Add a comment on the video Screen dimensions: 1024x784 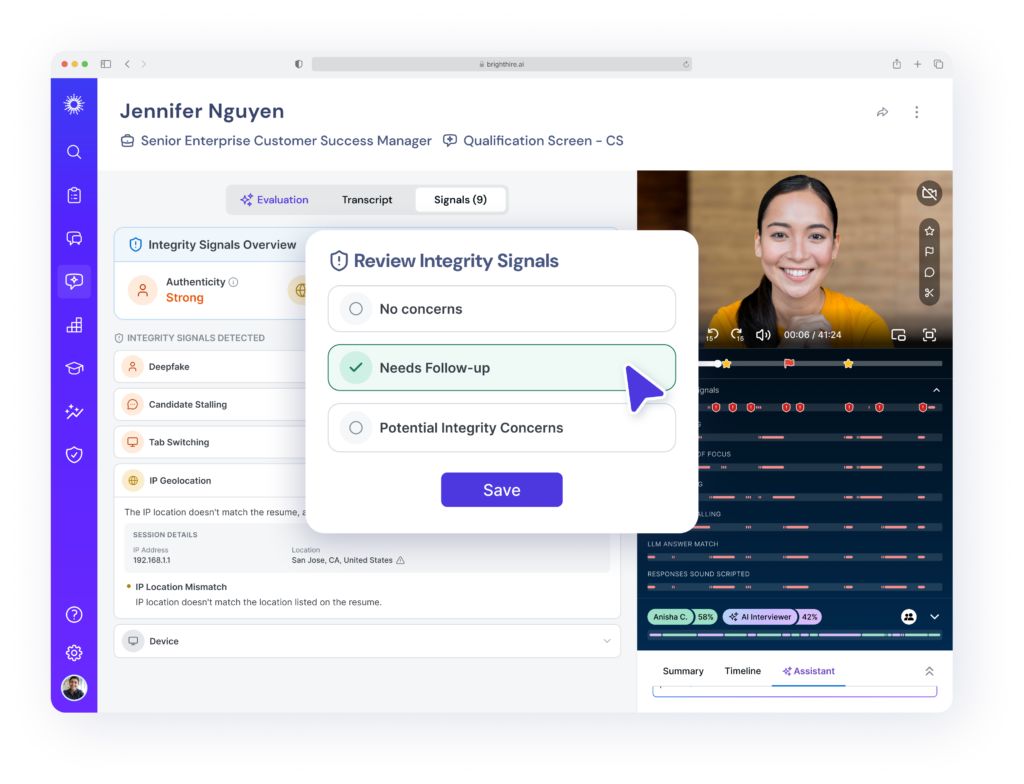[x=929, y=272]
